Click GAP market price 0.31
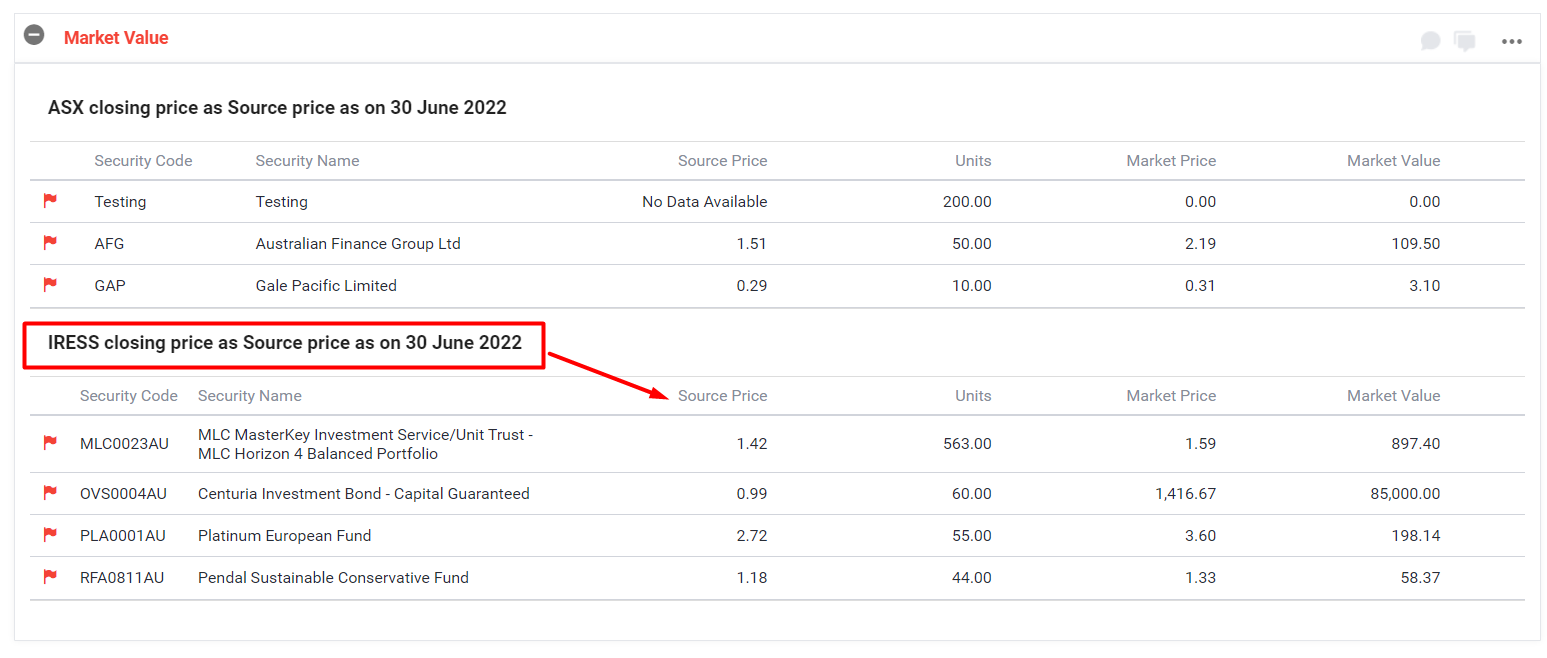1547x658 pixels. coord(1200,286)
